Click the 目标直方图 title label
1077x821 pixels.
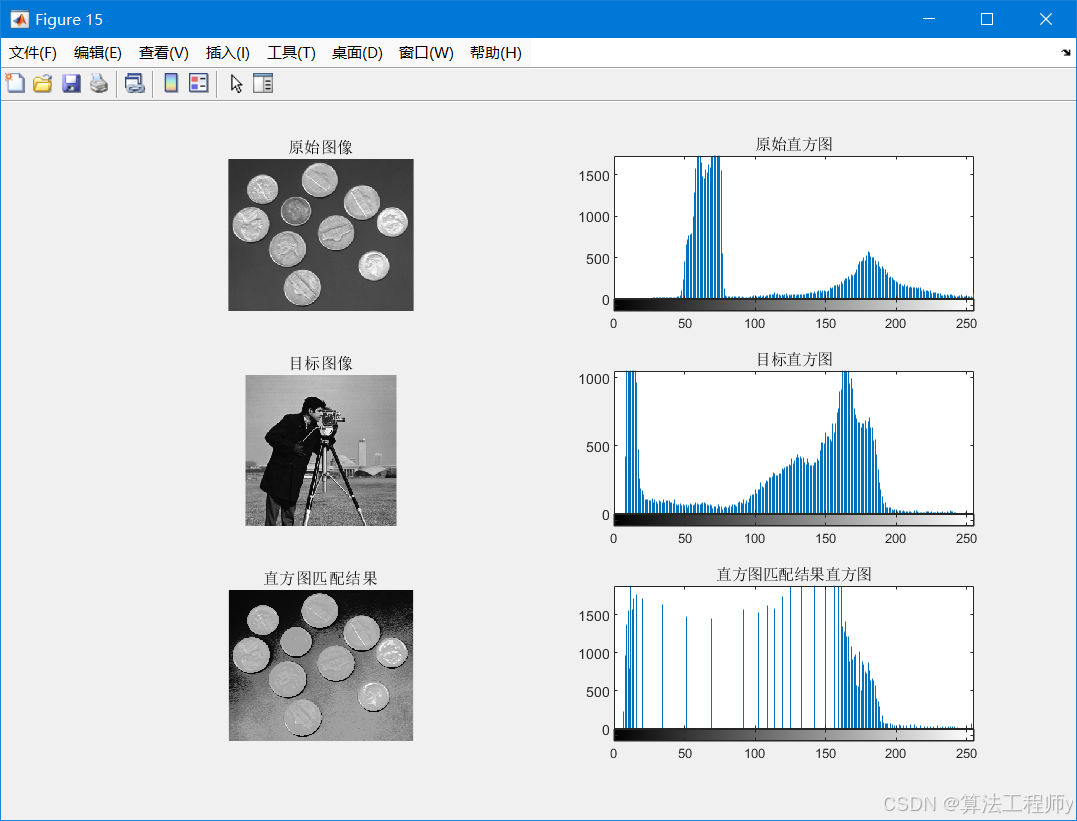pos(794,359)
